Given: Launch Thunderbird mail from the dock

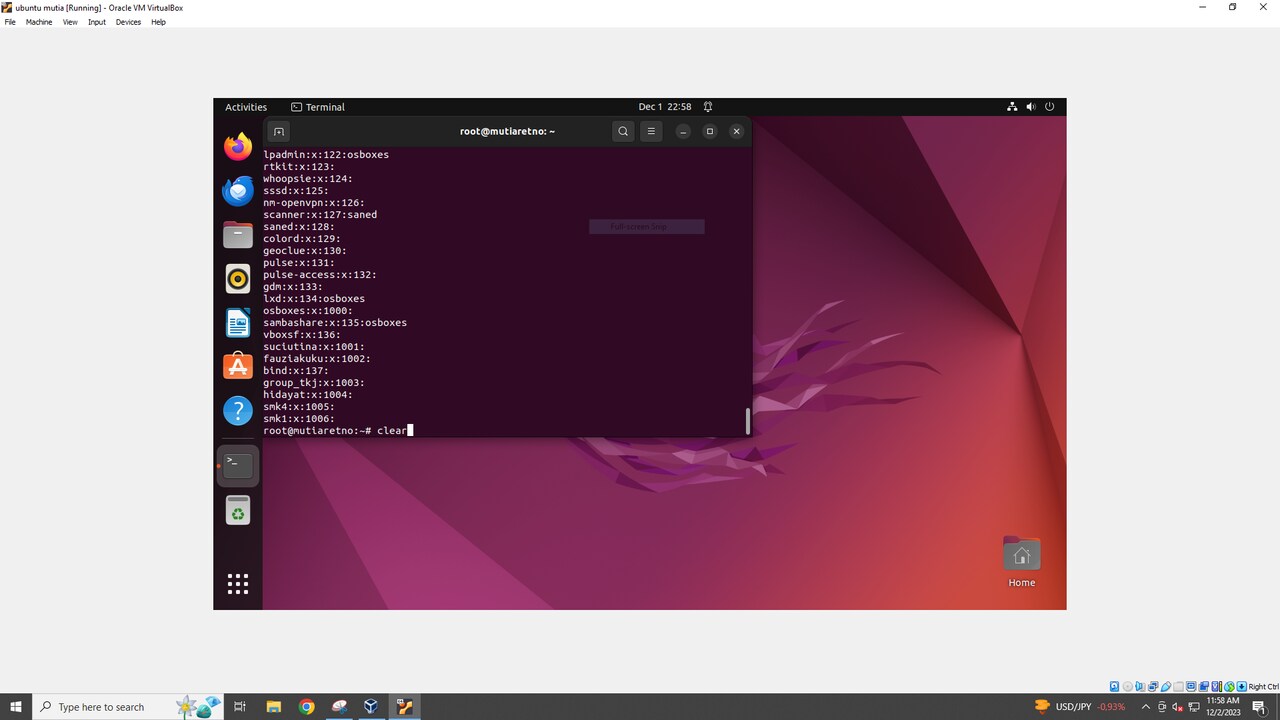Looking at the screenshot, I should (238, 191).
